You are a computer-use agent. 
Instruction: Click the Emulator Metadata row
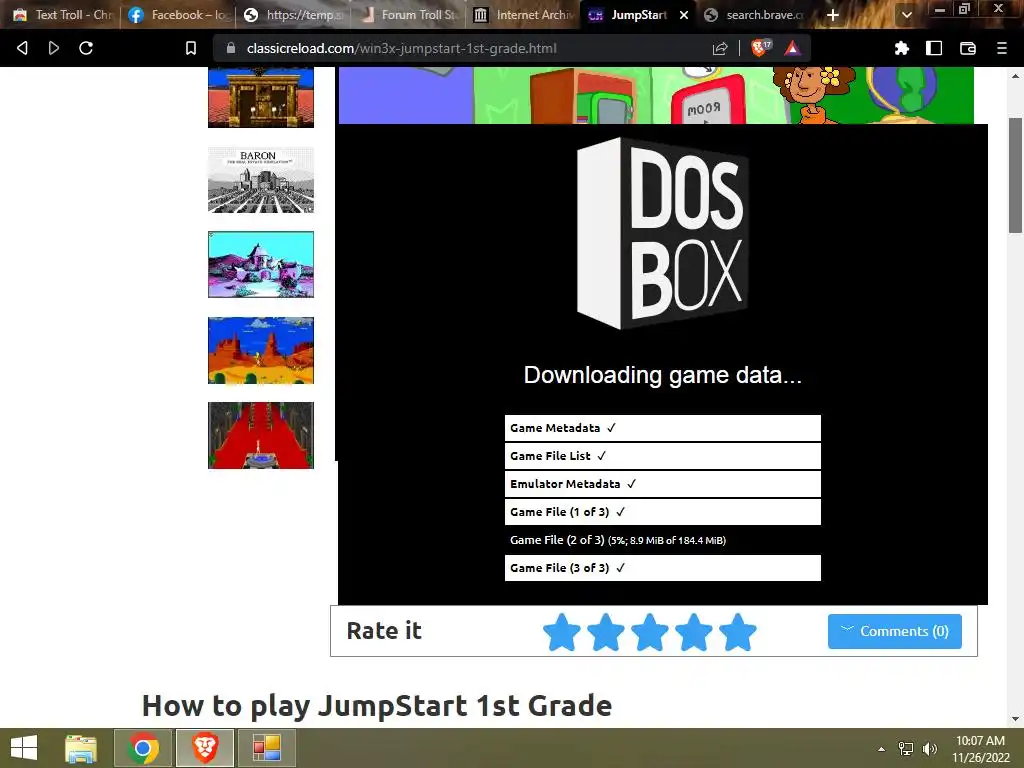662,484
